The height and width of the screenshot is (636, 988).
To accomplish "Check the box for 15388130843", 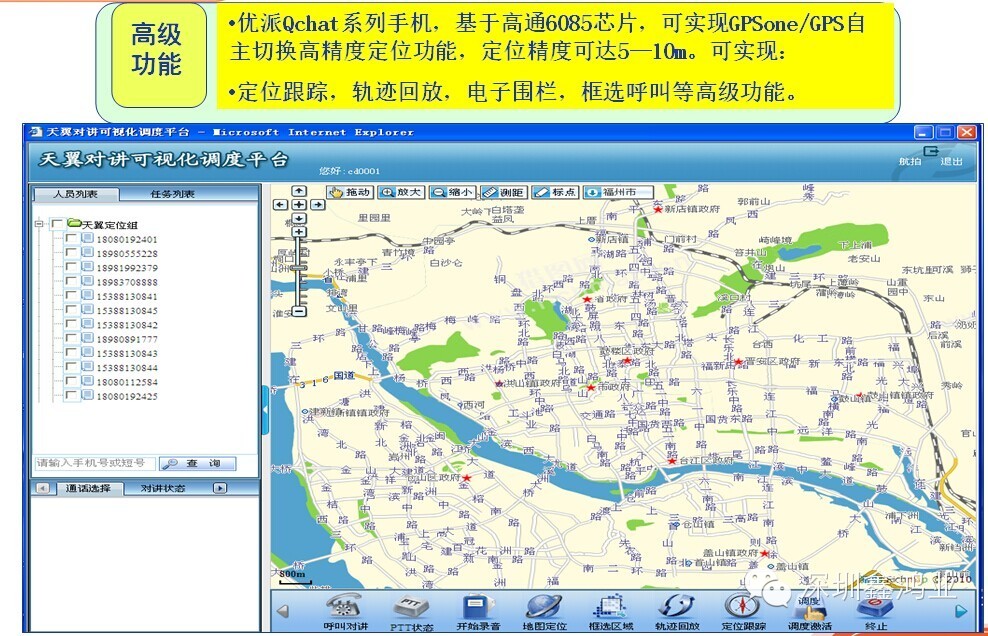I will point(71,353).
